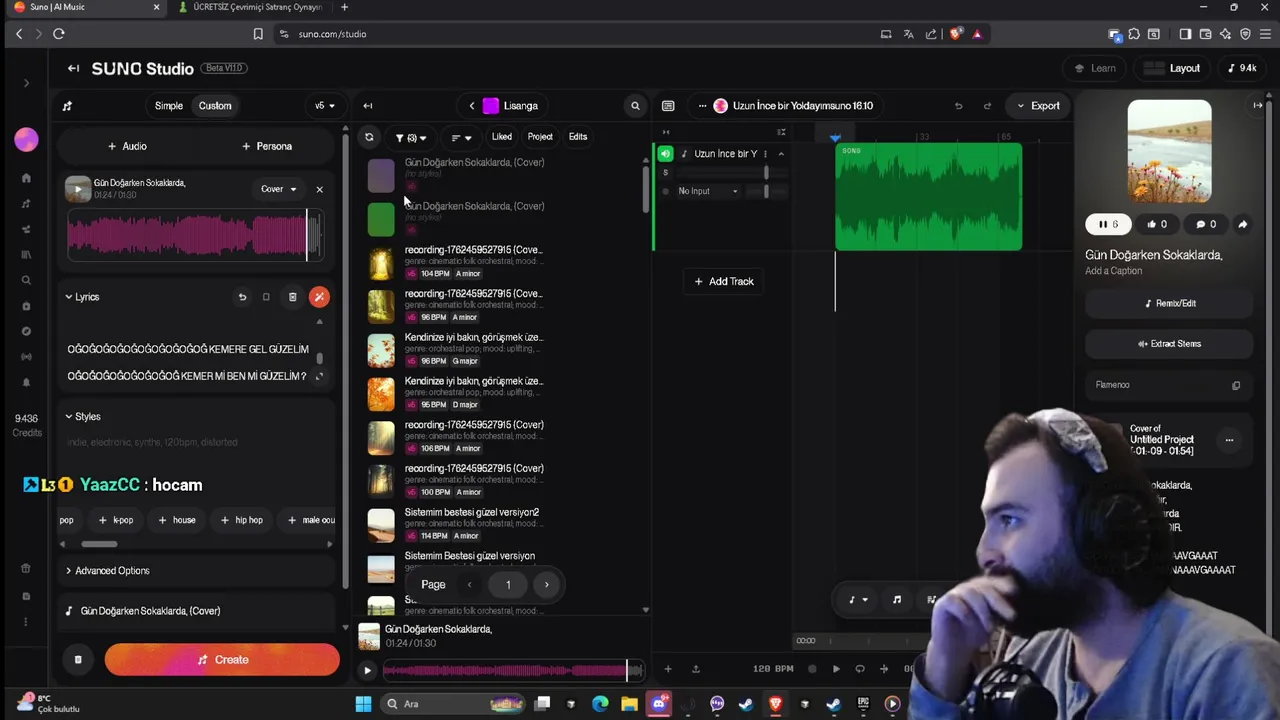The width and height of the screenshot is (1280, 720).
Task: Select the green SONG clip on the timeline
Action: point(929,197)
